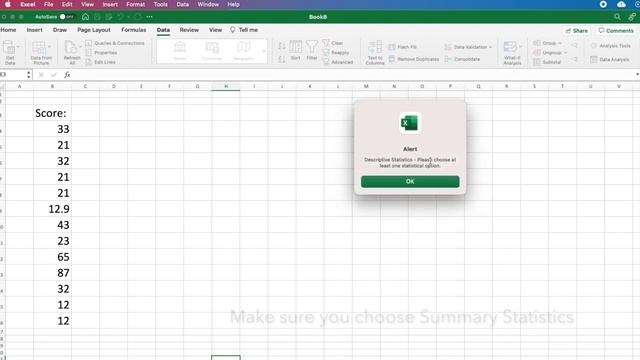The height and width of the screenshot is (360, 640).
Task: Click the Sort descending icon
Action: click(x=282, y=59)
